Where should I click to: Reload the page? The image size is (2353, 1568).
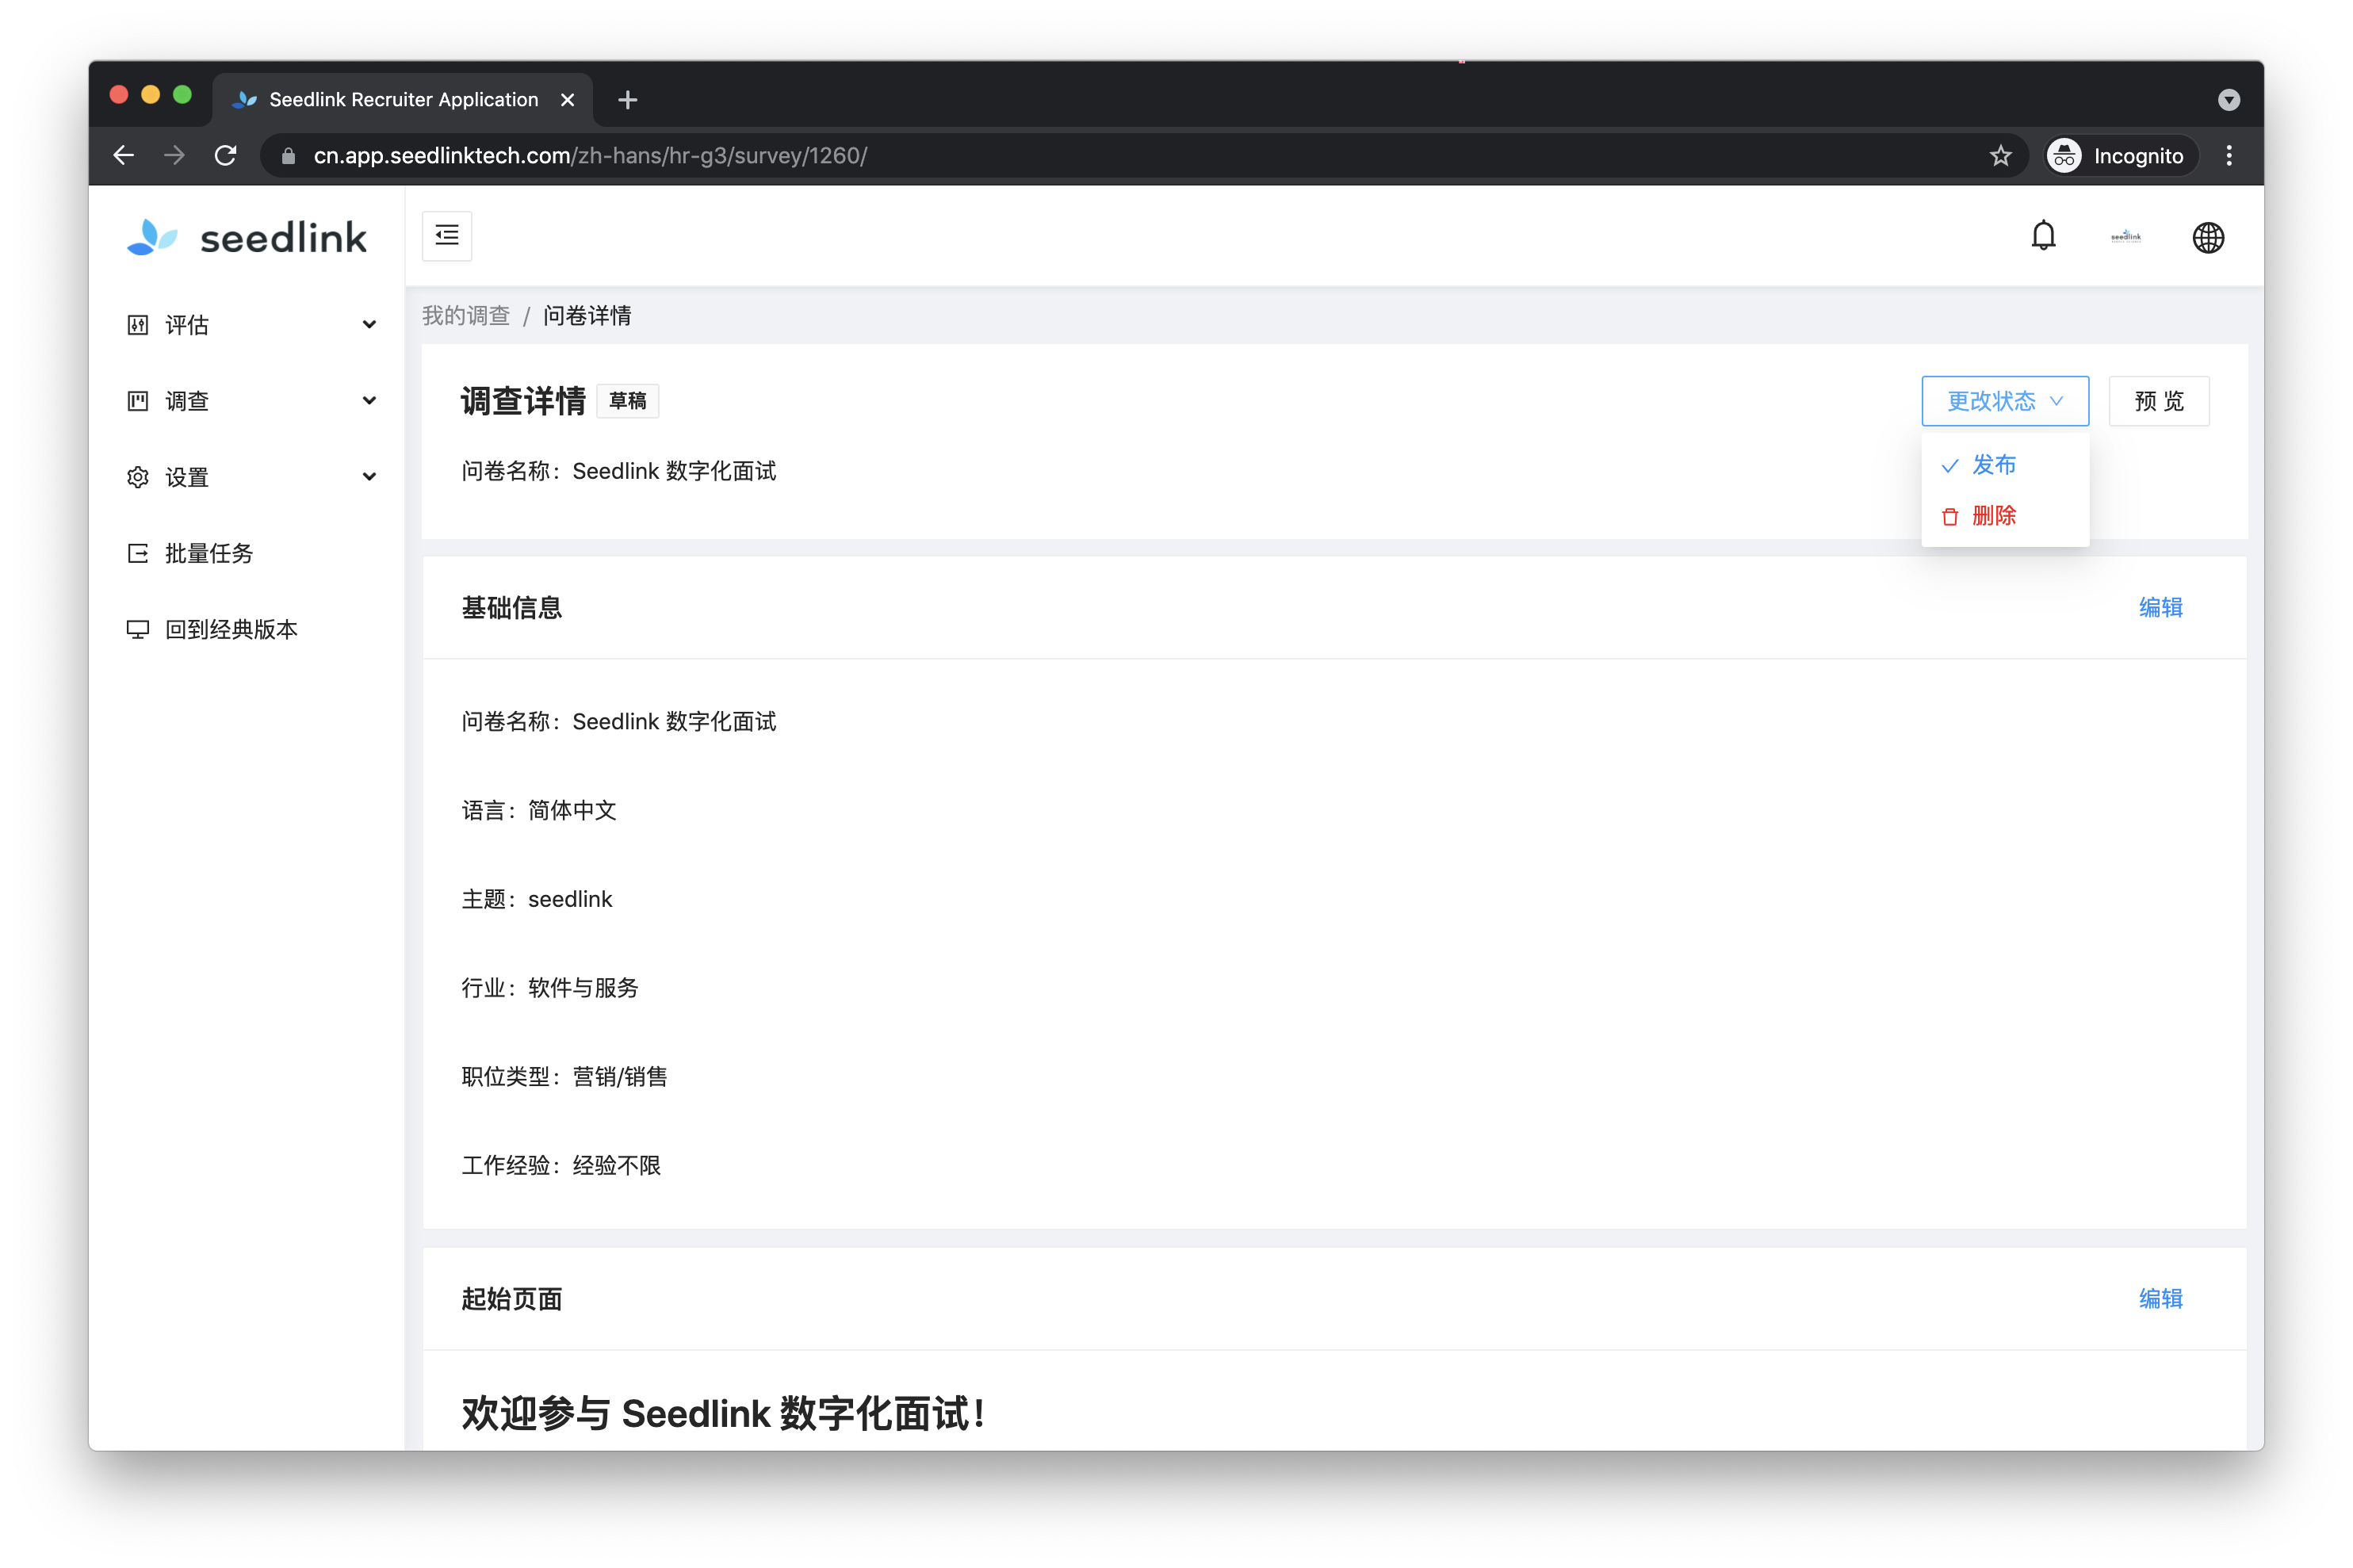[225, 155]
